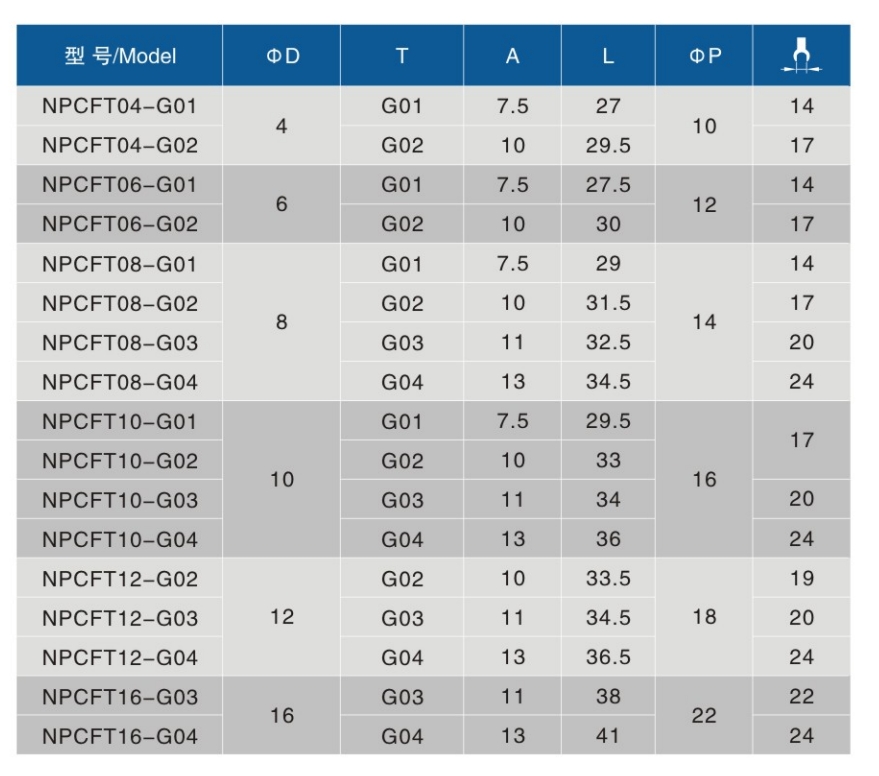Screen dimensions: 879x776
Task: Click the T column header
Action: 402,56
